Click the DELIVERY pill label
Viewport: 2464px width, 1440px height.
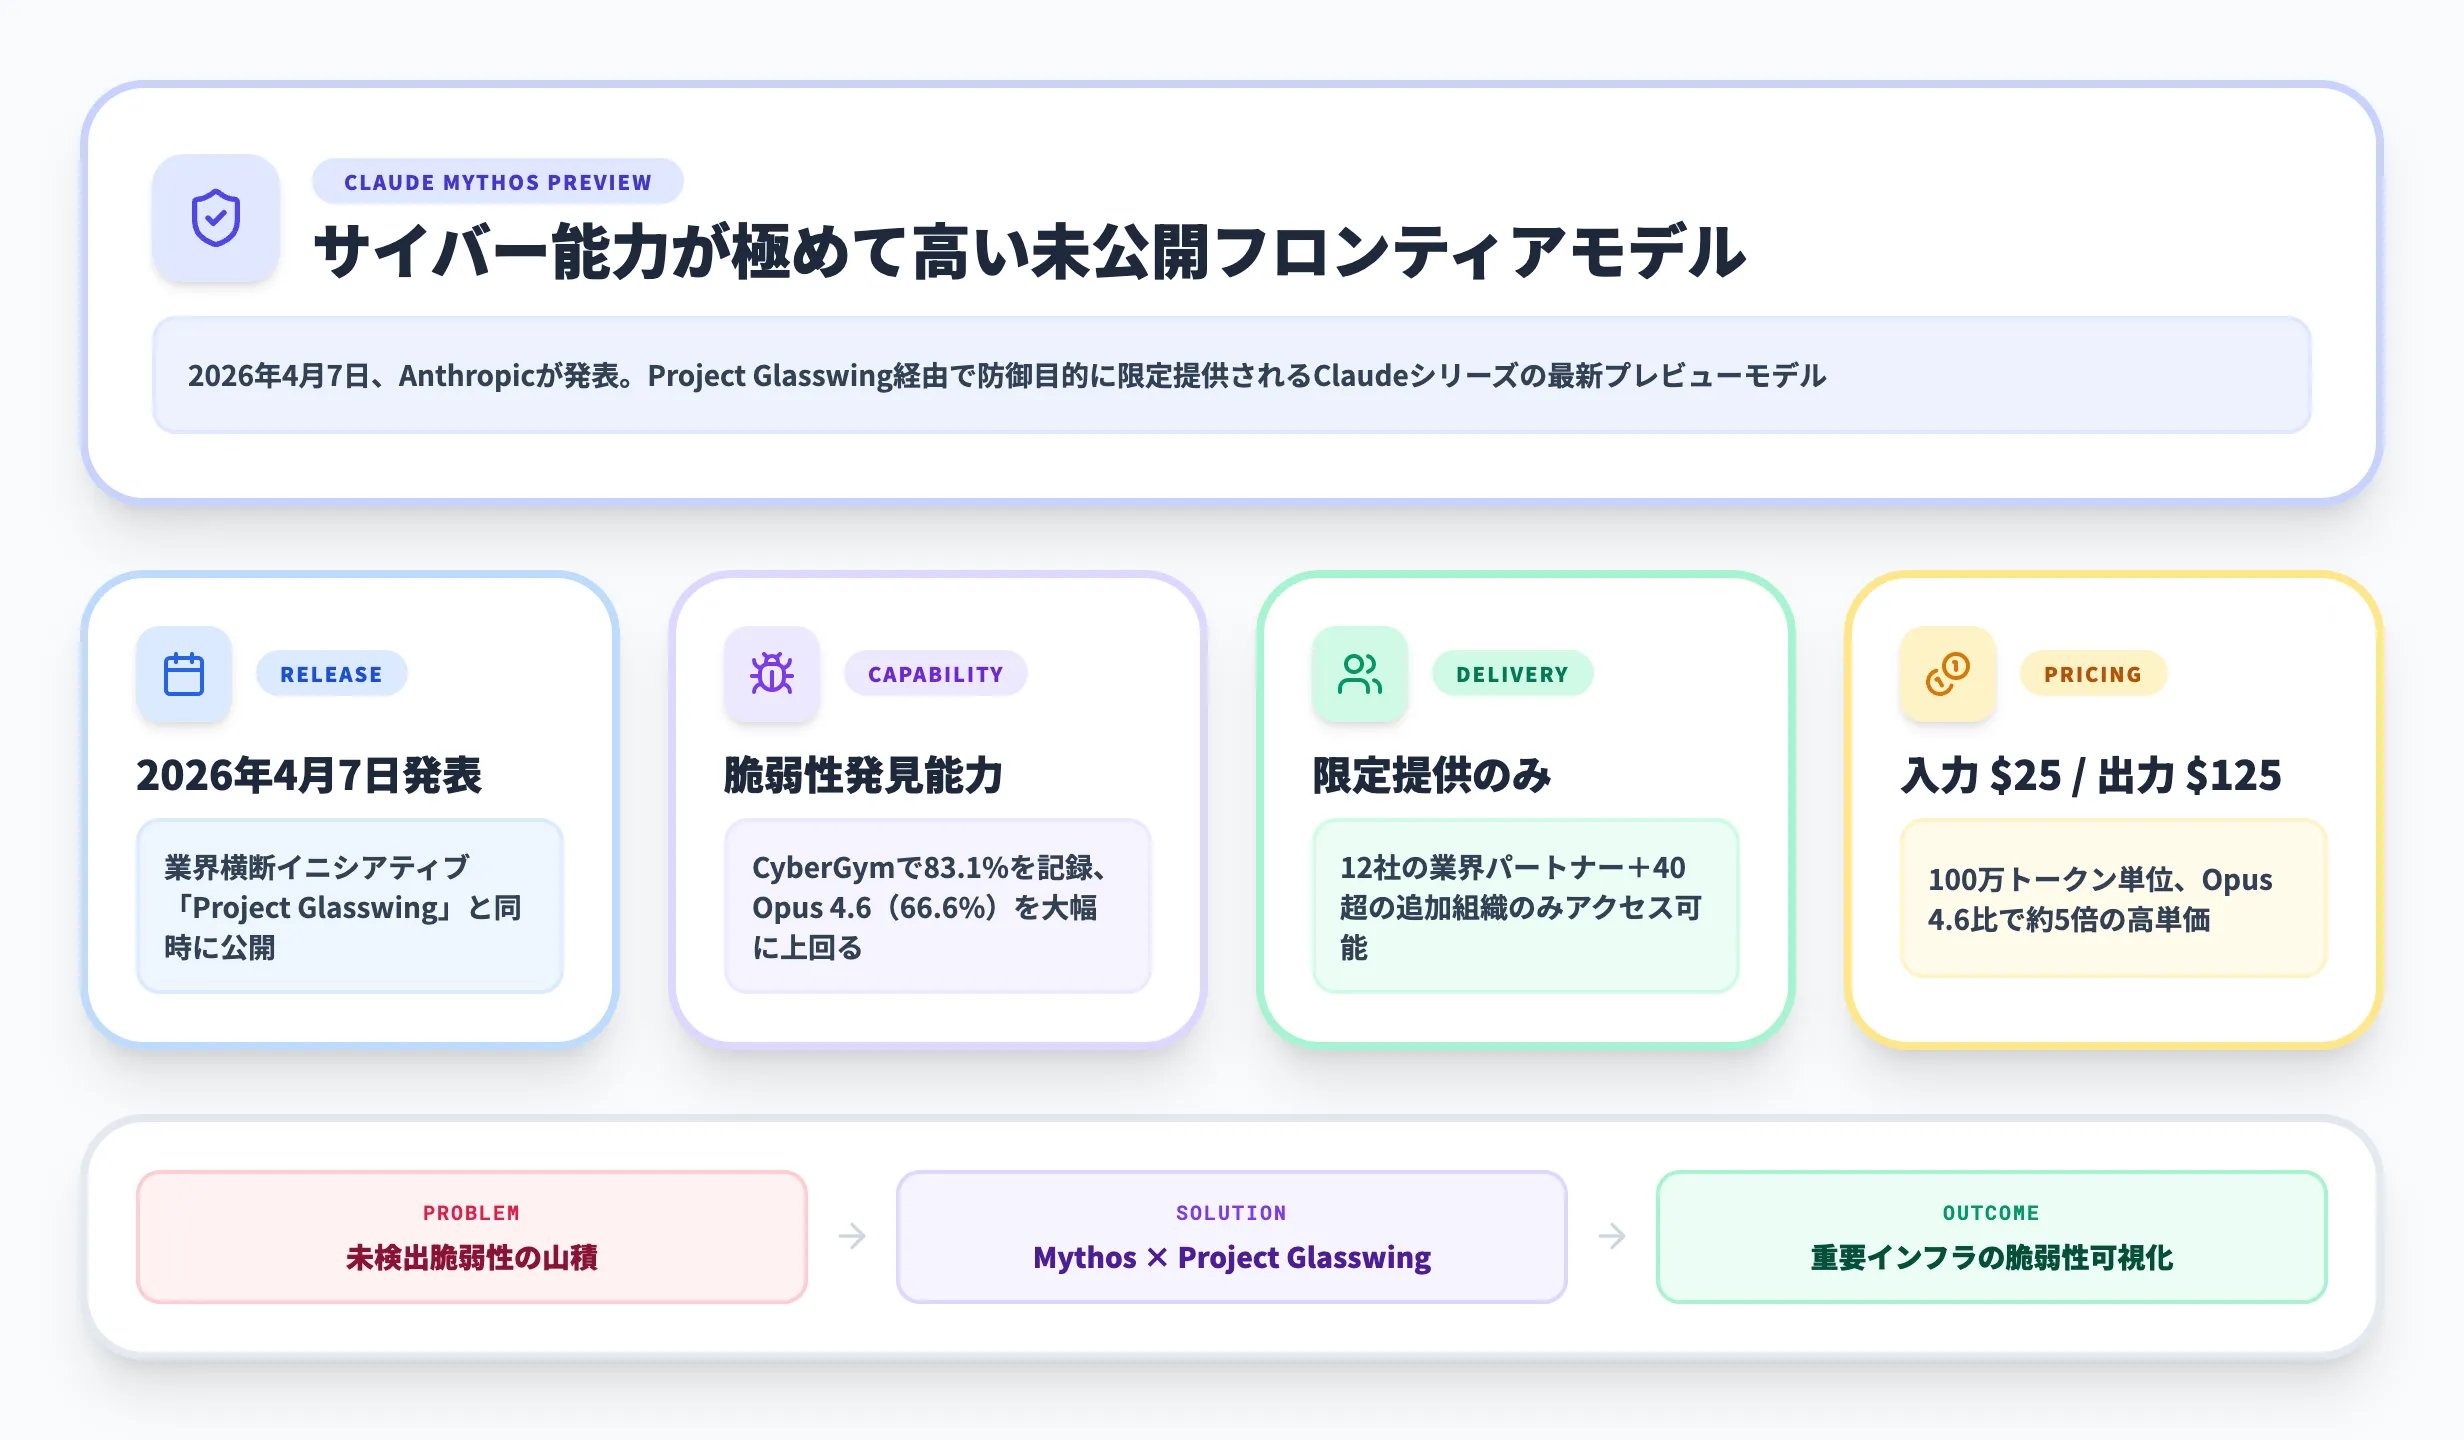(x=1512, y=674)
